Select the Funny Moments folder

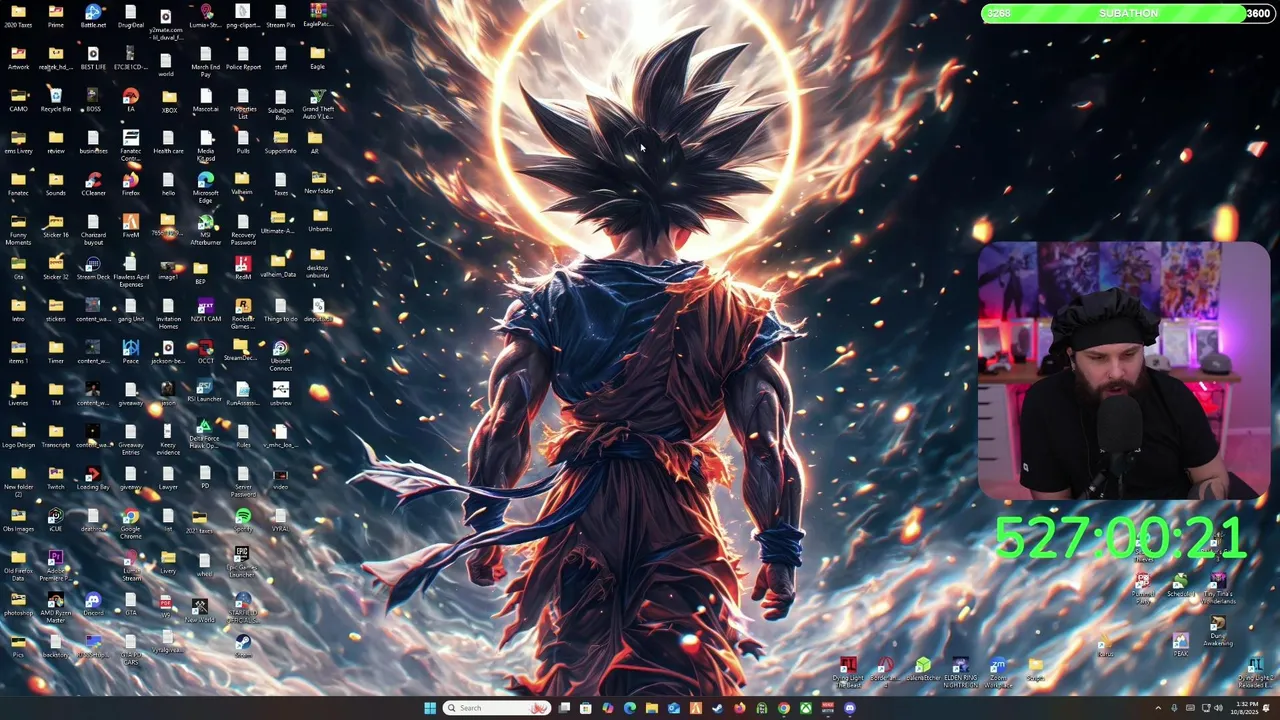point(18,229)
